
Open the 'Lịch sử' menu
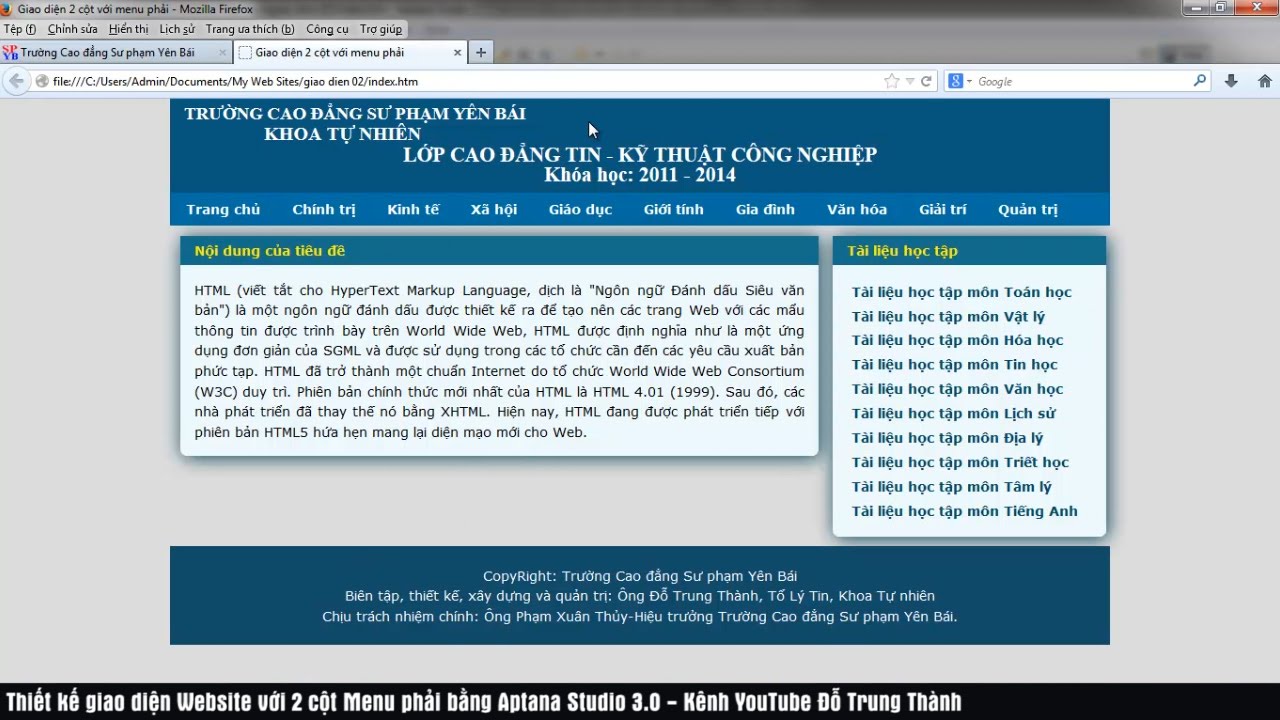(x=177, y=29)
